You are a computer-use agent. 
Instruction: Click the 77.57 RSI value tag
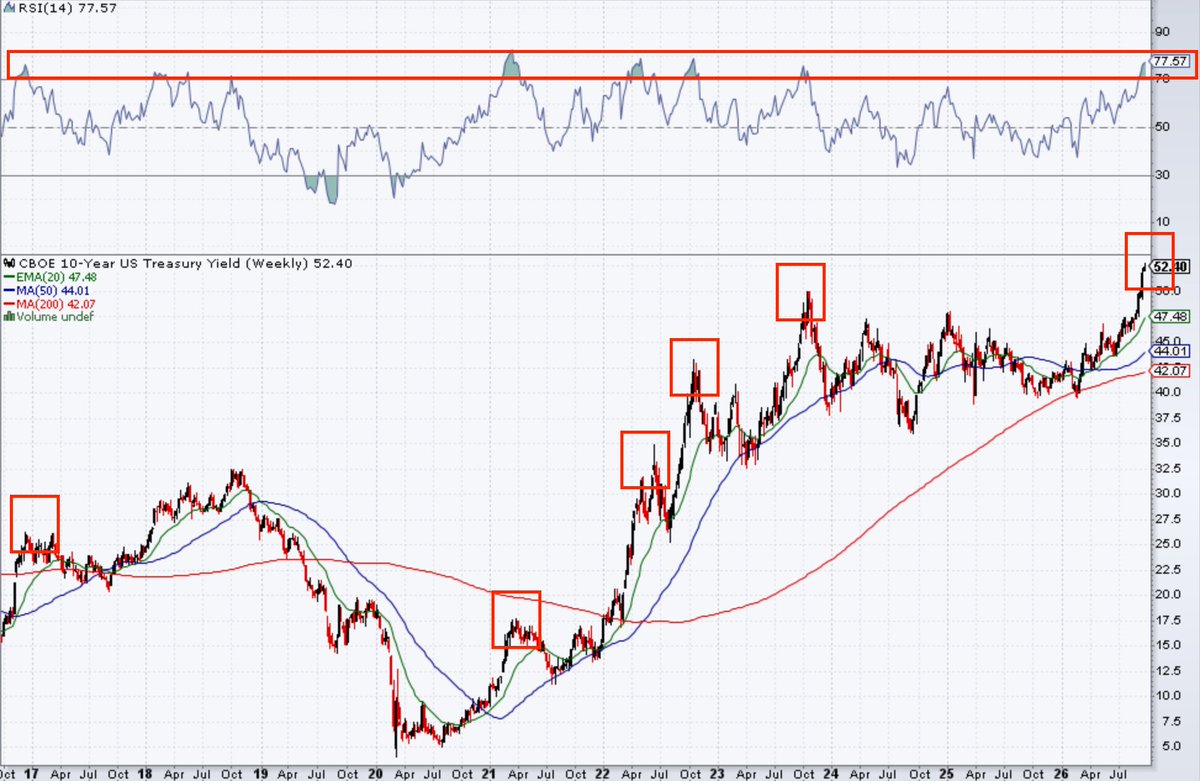pos(1169,61)
